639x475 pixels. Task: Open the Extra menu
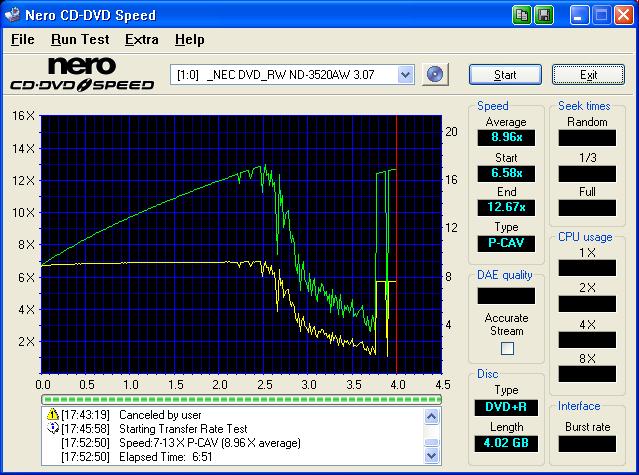tap(141, 40)
